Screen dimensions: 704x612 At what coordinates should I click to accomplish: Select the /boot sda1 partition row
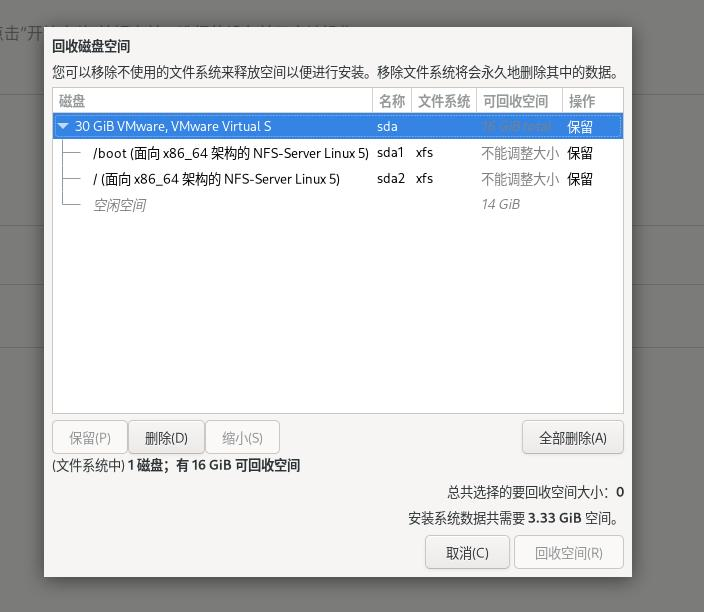coord(338,153)
